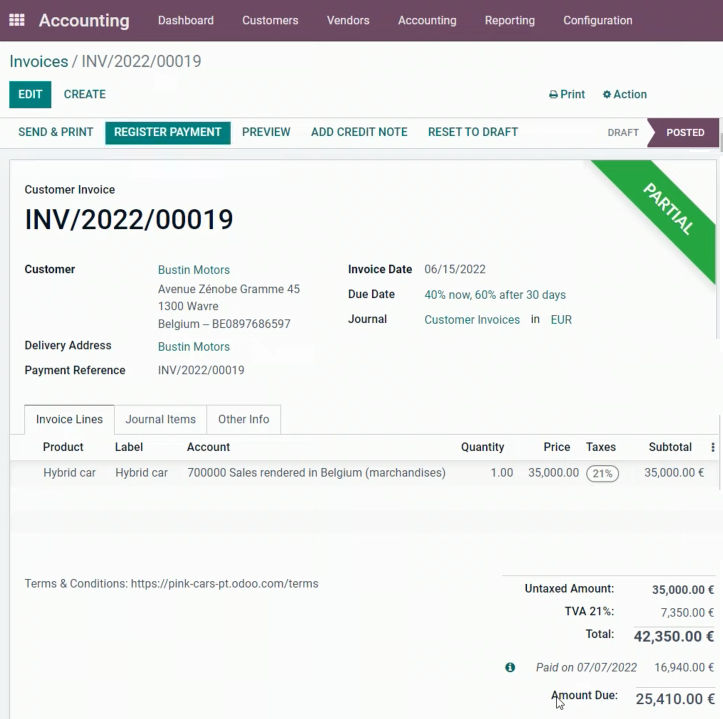Open the apps grid menu icon
Image resolution: width=723 pixels, height=719 pixels.
[17, 20]
